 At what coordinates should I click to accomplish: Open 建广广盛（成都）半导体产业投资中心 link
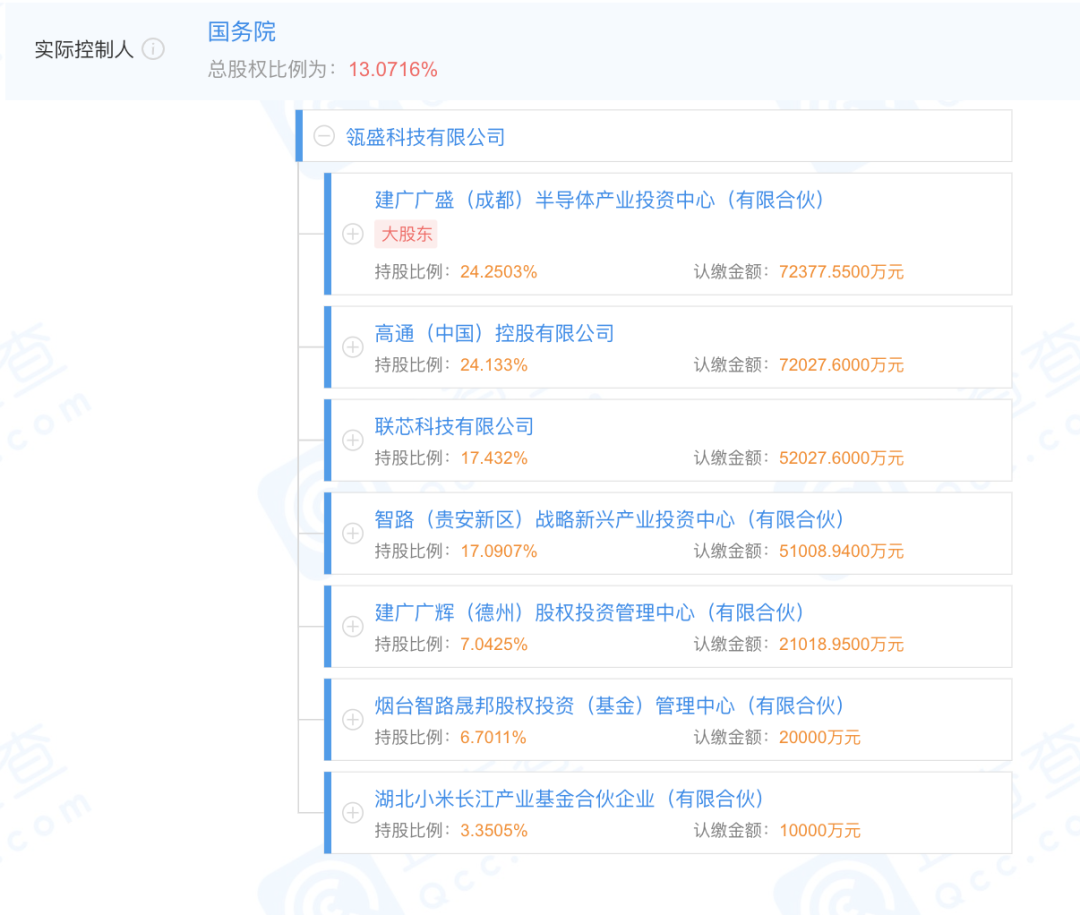click(x=599, y=200)
